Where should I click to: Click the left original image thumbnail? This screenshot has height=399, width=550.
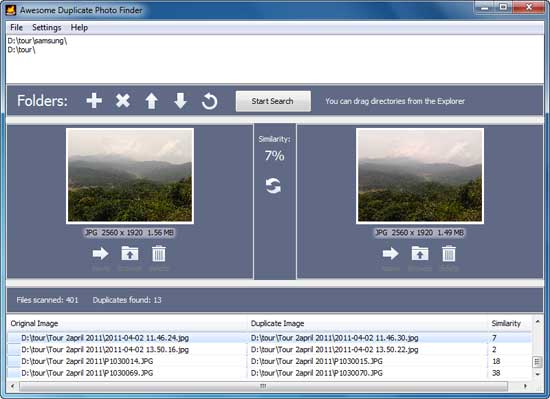(x=130, y=176)
